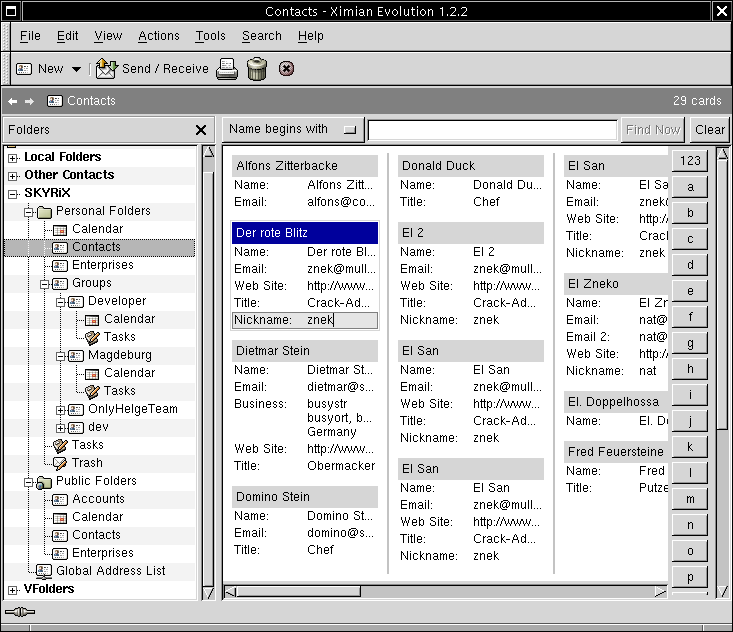The height and width of the screenshot is (632, 733).
Task: Open the dropdown arrow beside New
Action: pos(76,69)
